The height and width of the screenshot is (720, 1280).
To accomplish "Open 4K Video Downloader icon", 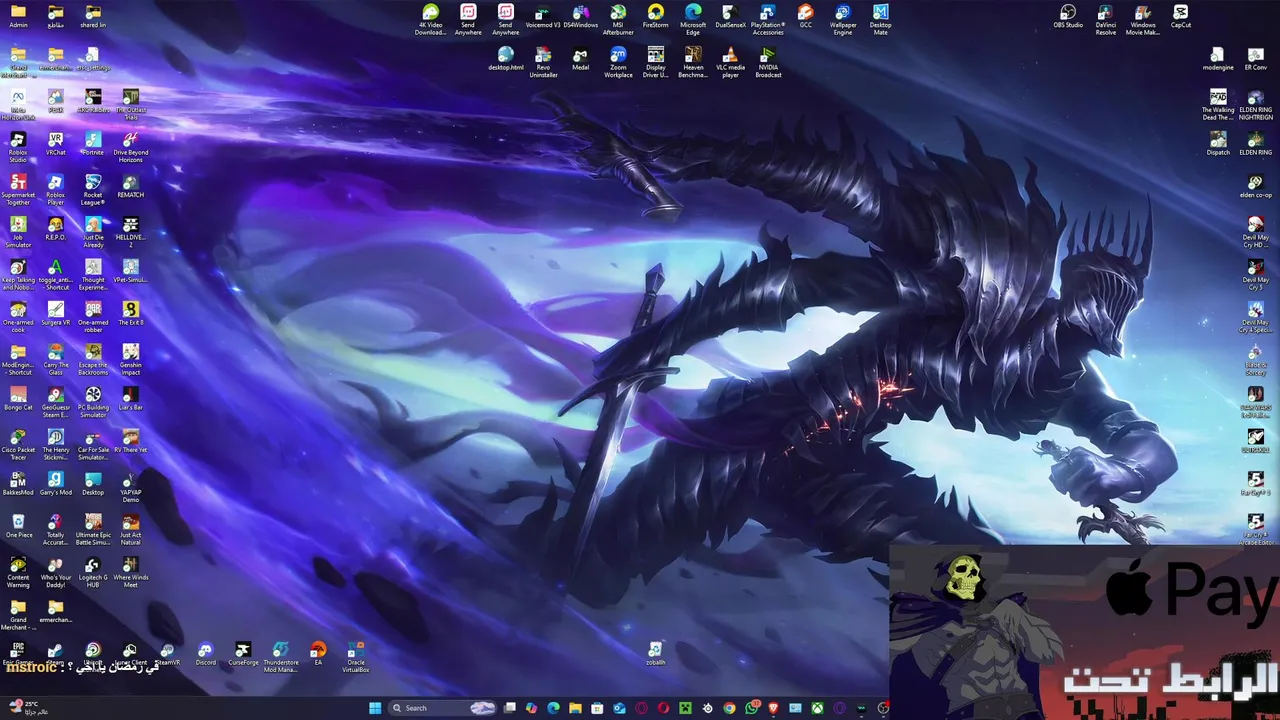I will click(x=430, y=20).
